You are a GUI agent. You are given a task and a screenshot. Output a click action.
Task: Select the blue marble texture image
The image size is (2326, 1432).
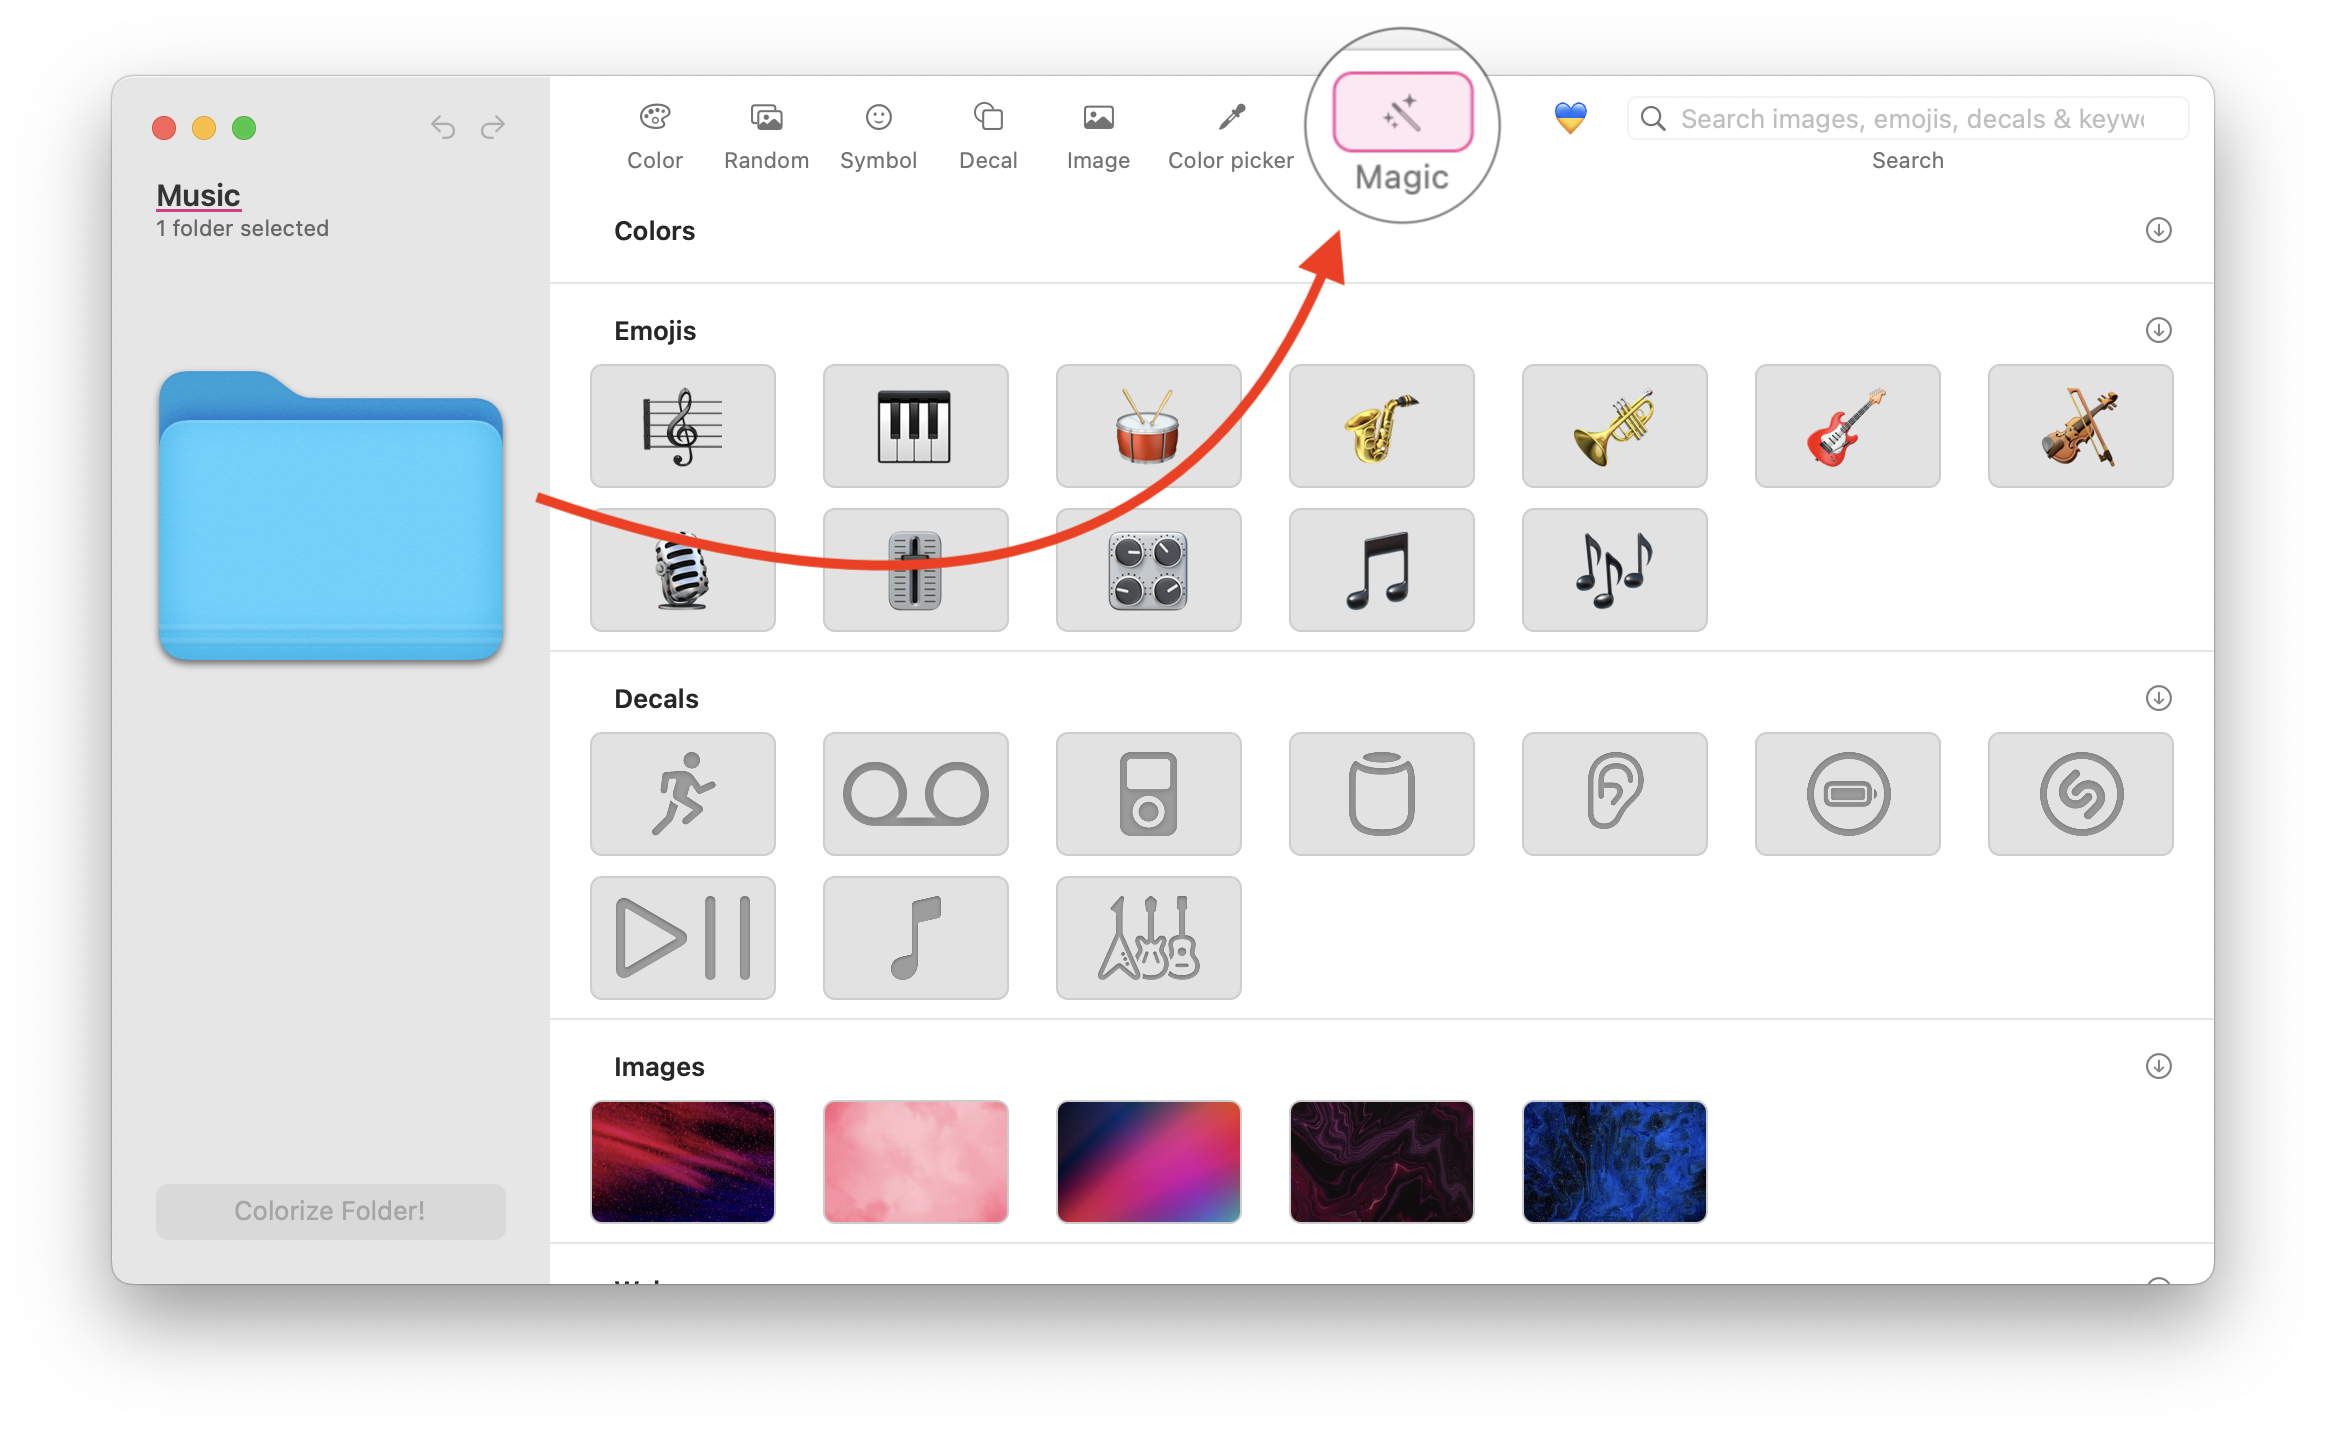(x=1614, y=1162)
